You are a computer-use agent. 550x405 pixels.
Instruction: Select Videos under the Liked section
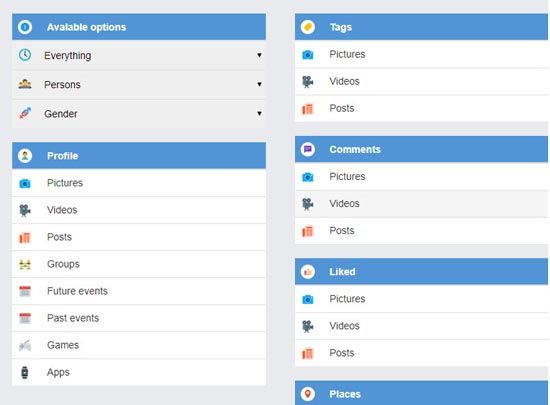421,326
